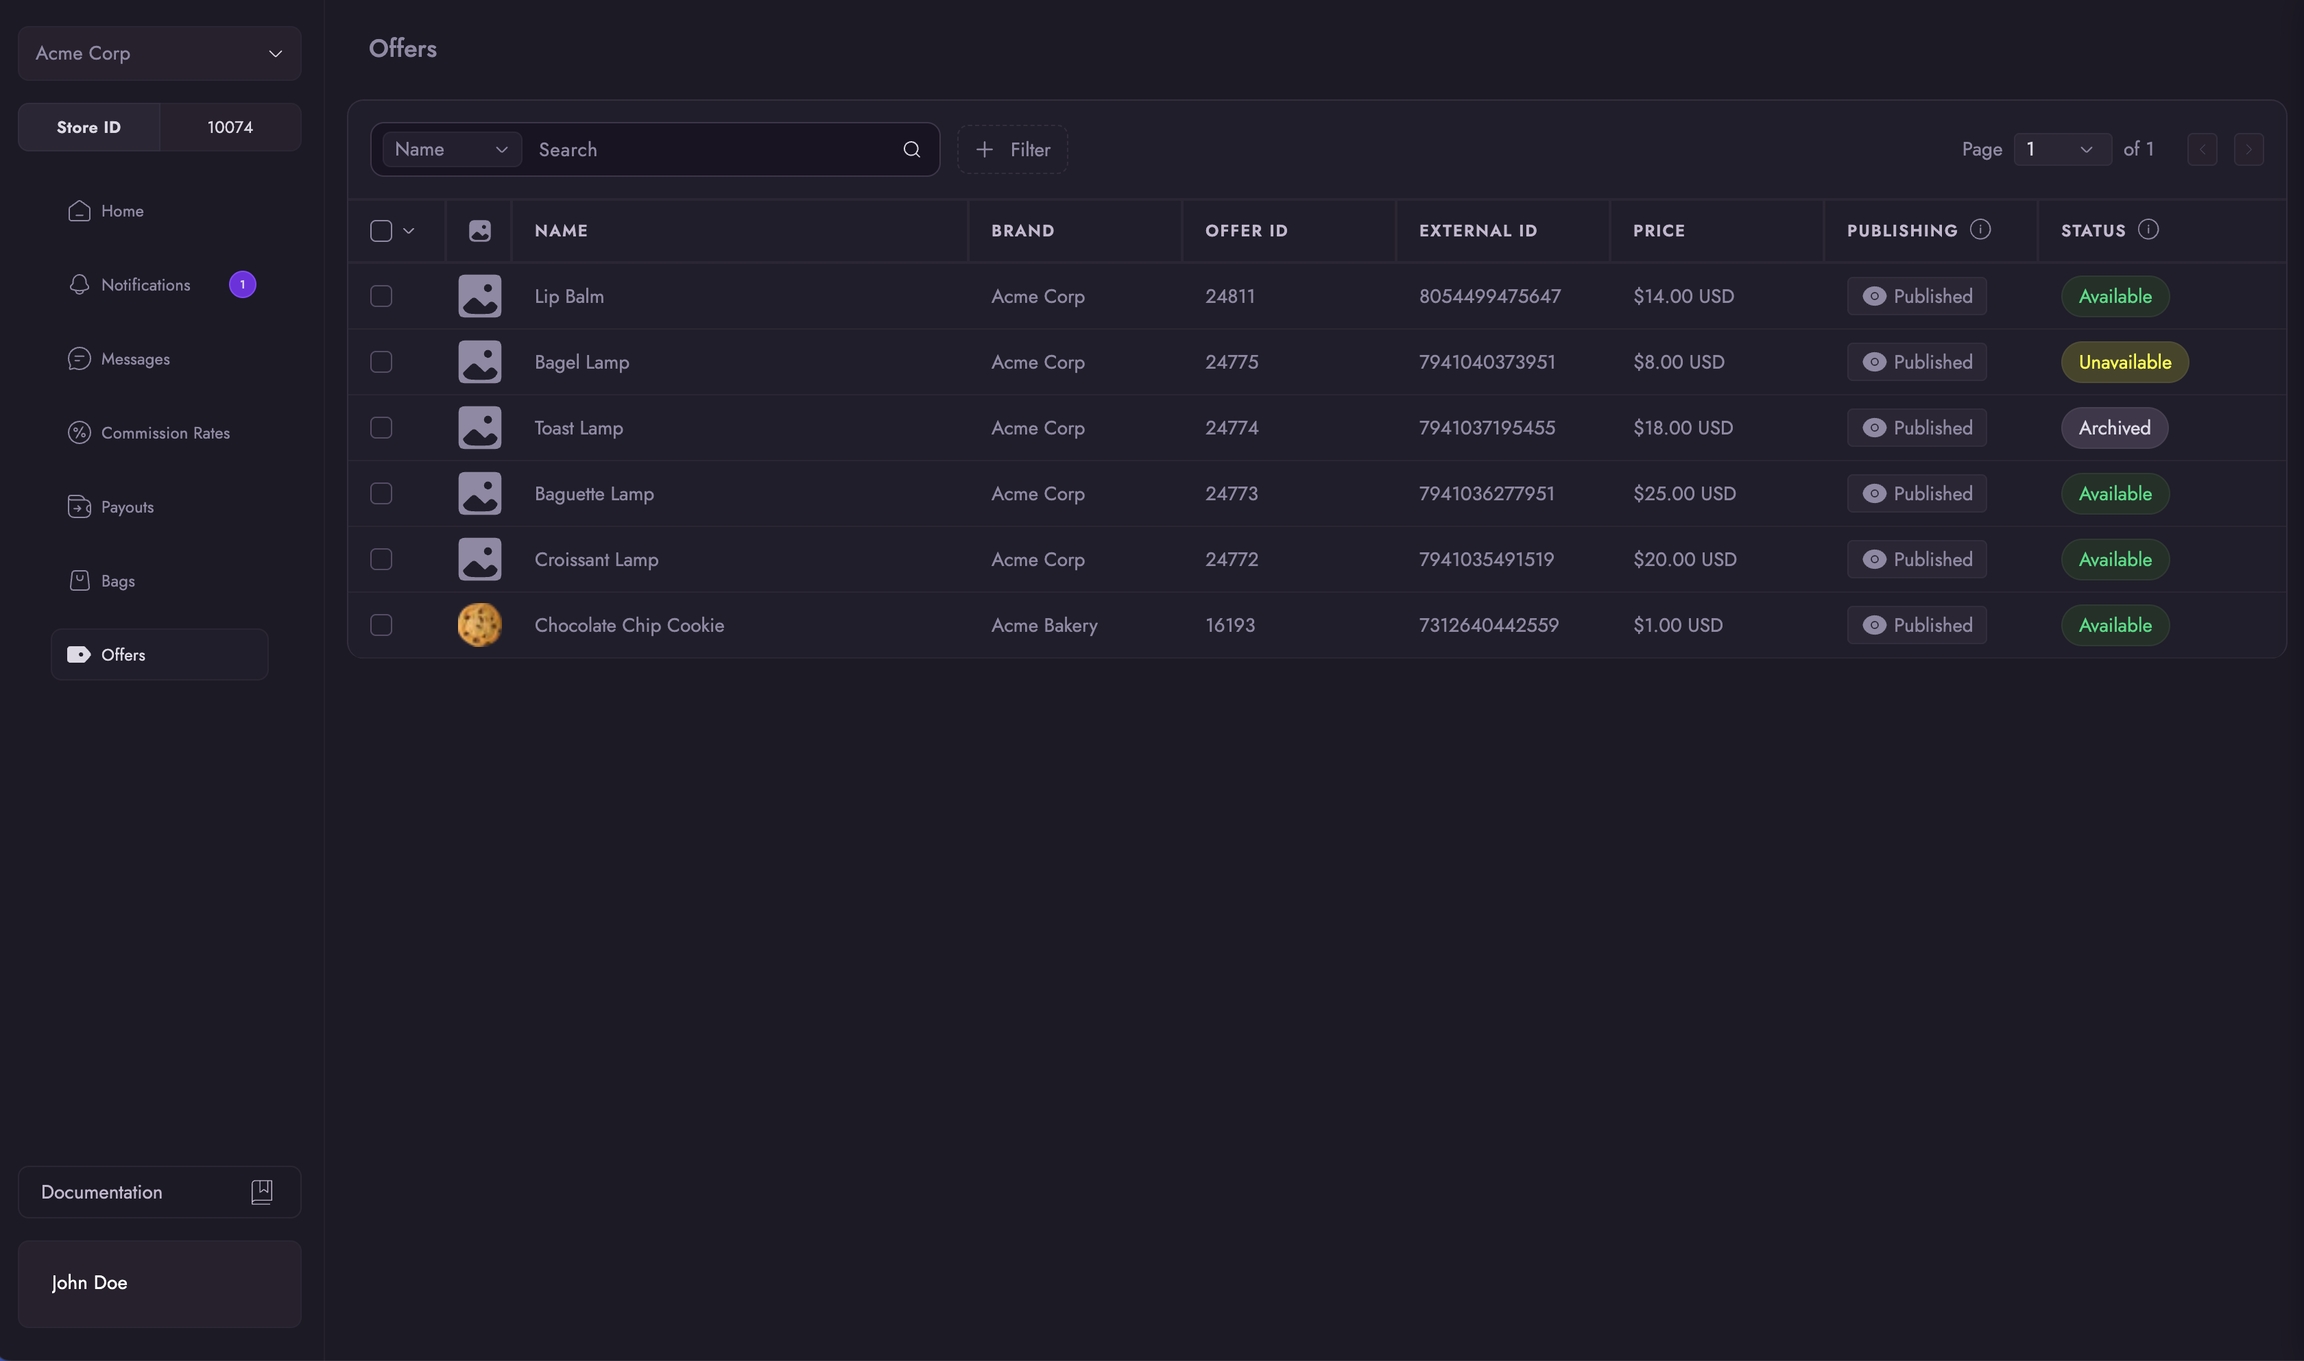Screen dimensions: 2304x1361
Task: Check the Lip Balm row checkbox
Action: [381, 296]
